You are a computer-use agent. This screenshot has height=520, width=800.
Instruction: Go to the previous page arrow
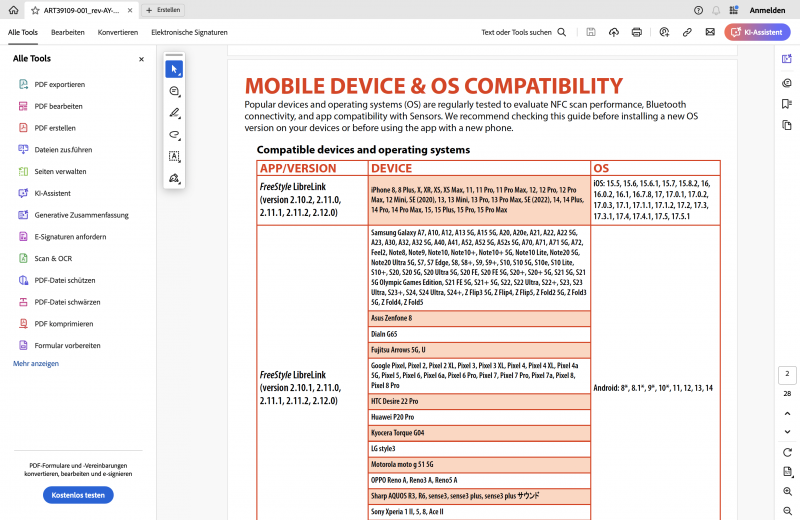(x=787, y=413)
